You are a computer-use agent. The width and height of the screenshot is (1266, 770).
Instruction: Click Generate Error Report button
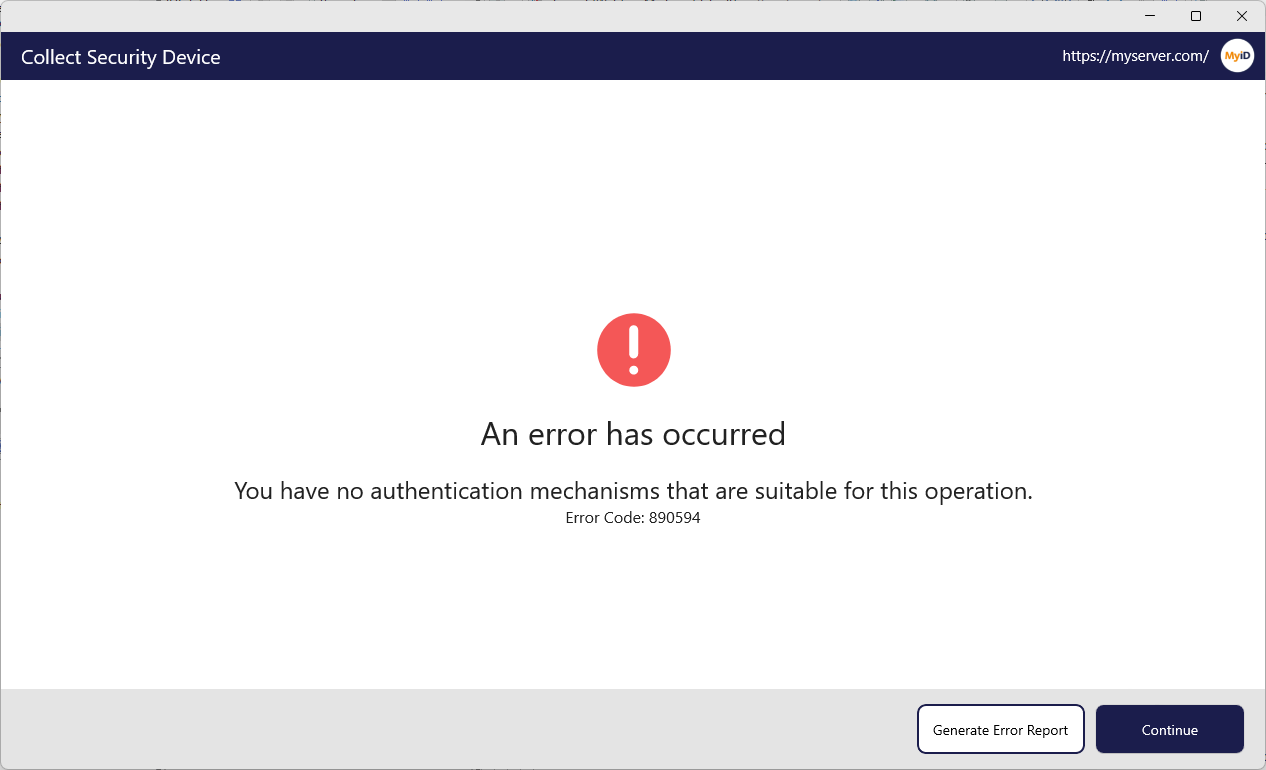point(1001,729)
